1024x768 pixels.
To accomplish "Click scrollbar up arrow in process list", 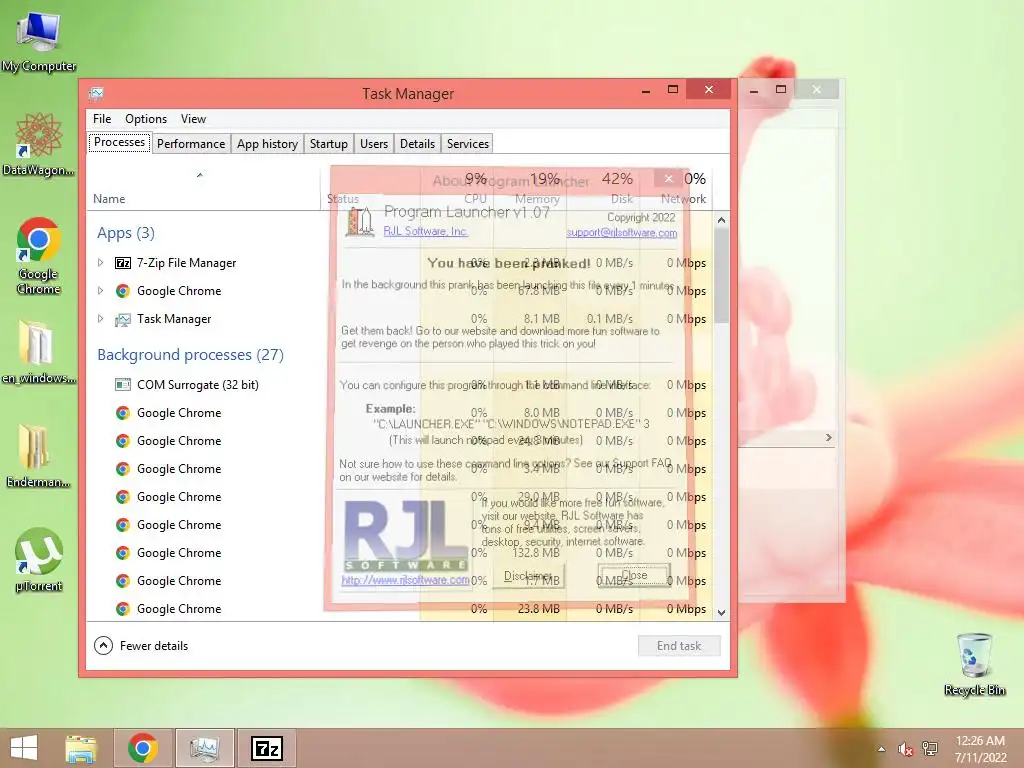I will tap(721, 220).
